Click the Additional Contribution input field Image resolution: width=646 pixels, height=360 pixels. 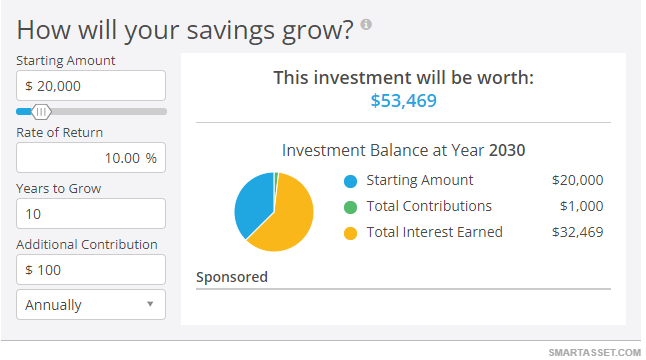[x=91, y=270]
